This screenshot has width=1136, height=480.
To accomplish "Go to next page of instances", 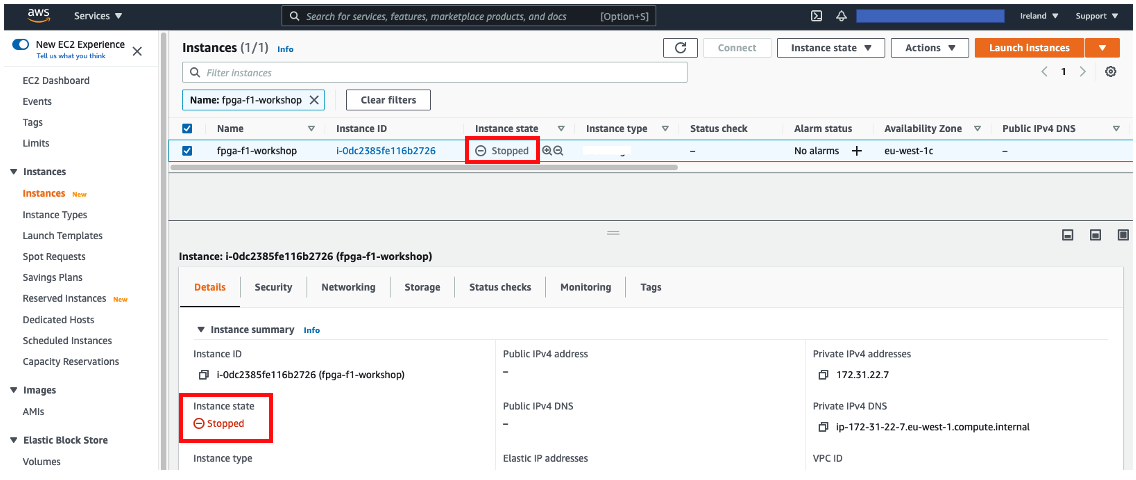I will pos(1082,72).
